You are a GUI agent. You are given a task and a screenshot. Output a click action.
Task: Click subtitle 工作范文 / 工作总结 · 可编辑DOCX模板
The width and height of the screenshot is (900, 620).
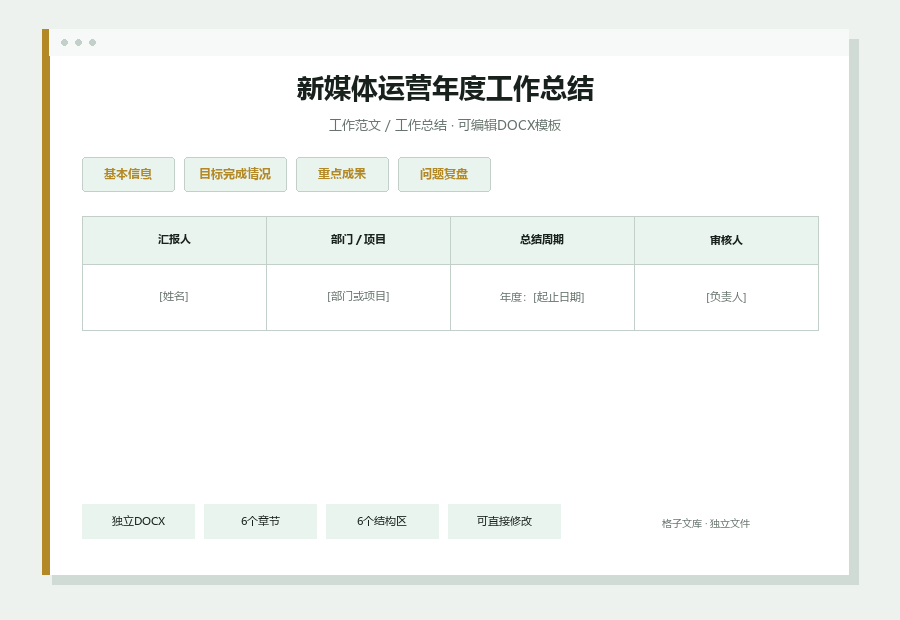coord(445,125)
